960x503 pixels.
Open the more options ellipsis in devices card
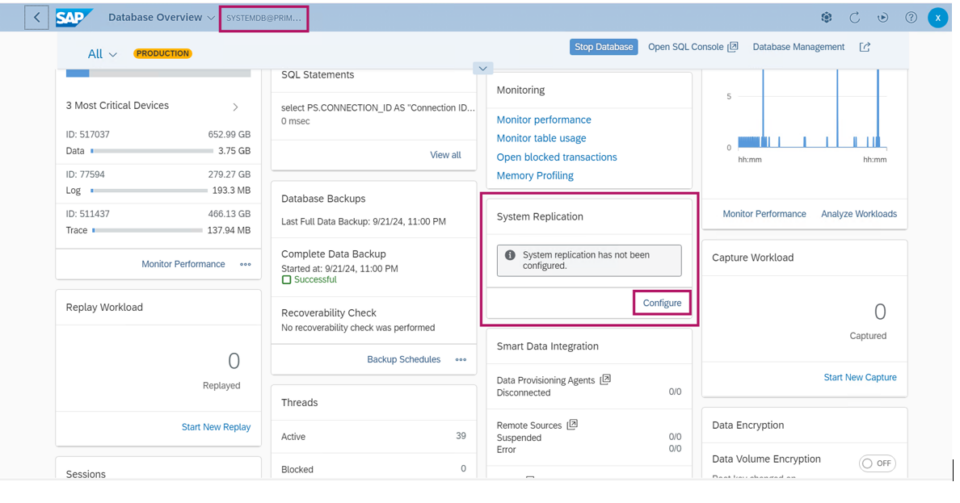(x=246, y=264)
